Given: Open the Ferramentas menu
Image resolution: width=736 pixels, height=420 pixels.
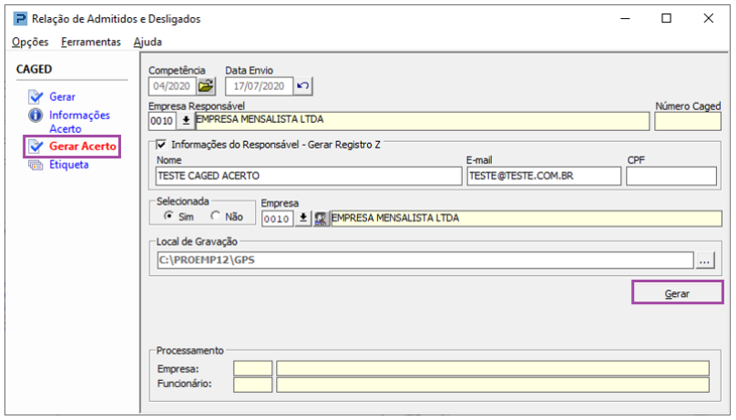Looking at the screenshot, I should click(91, 42).
